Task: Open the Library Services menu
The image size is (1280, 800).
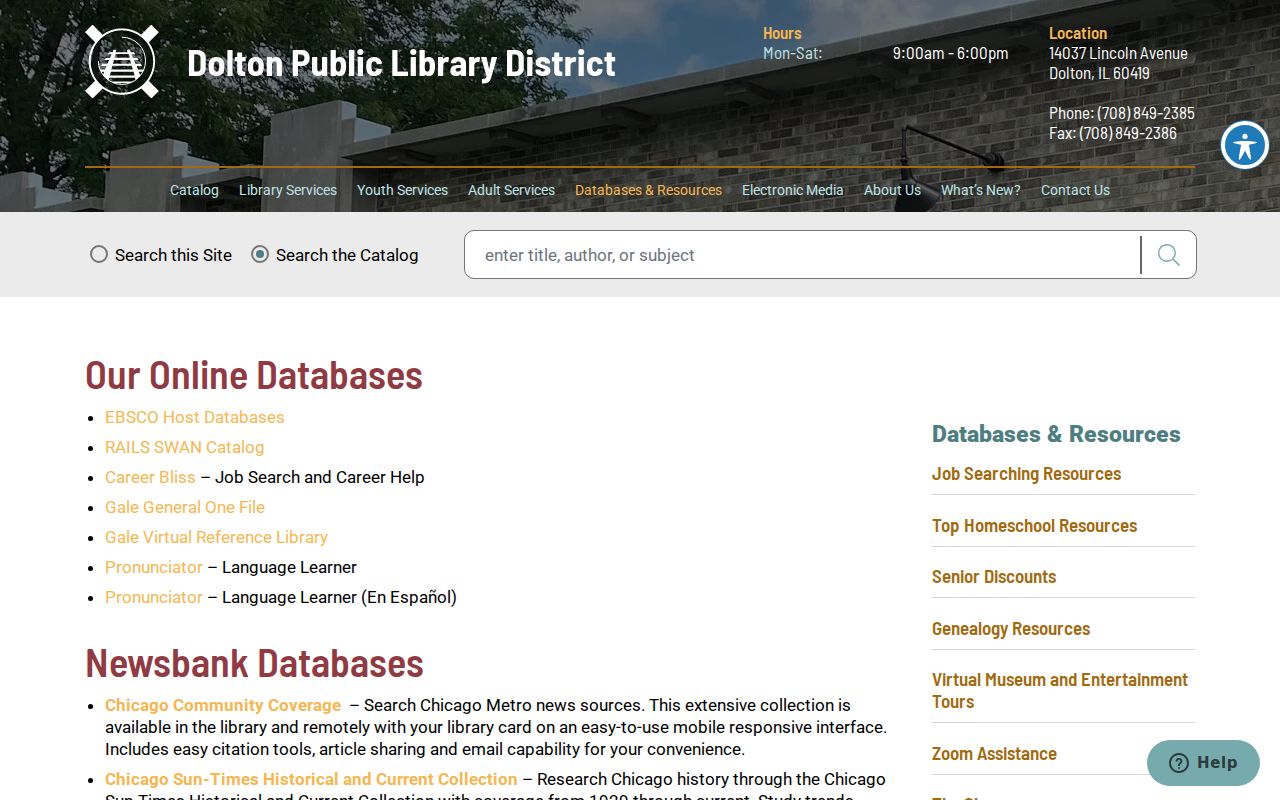Action: tap(288, 190)
